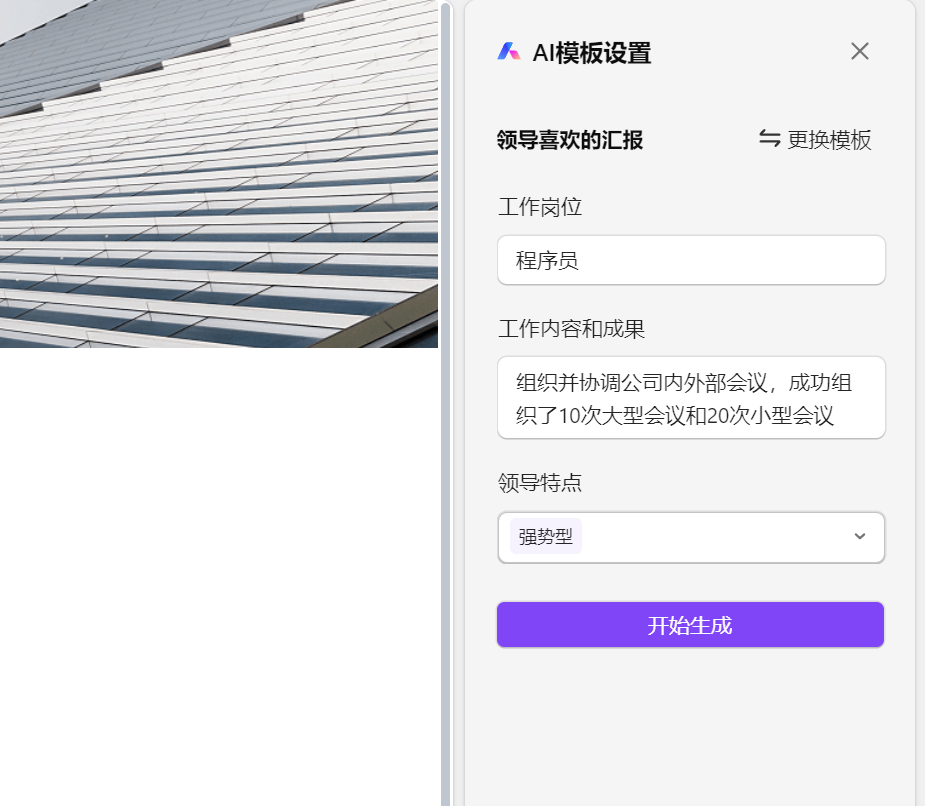The width and height of the screenshot is (925, 806).
Task: Click the 工作岗位 field containing 程序员
Action: tap(691, 260)
